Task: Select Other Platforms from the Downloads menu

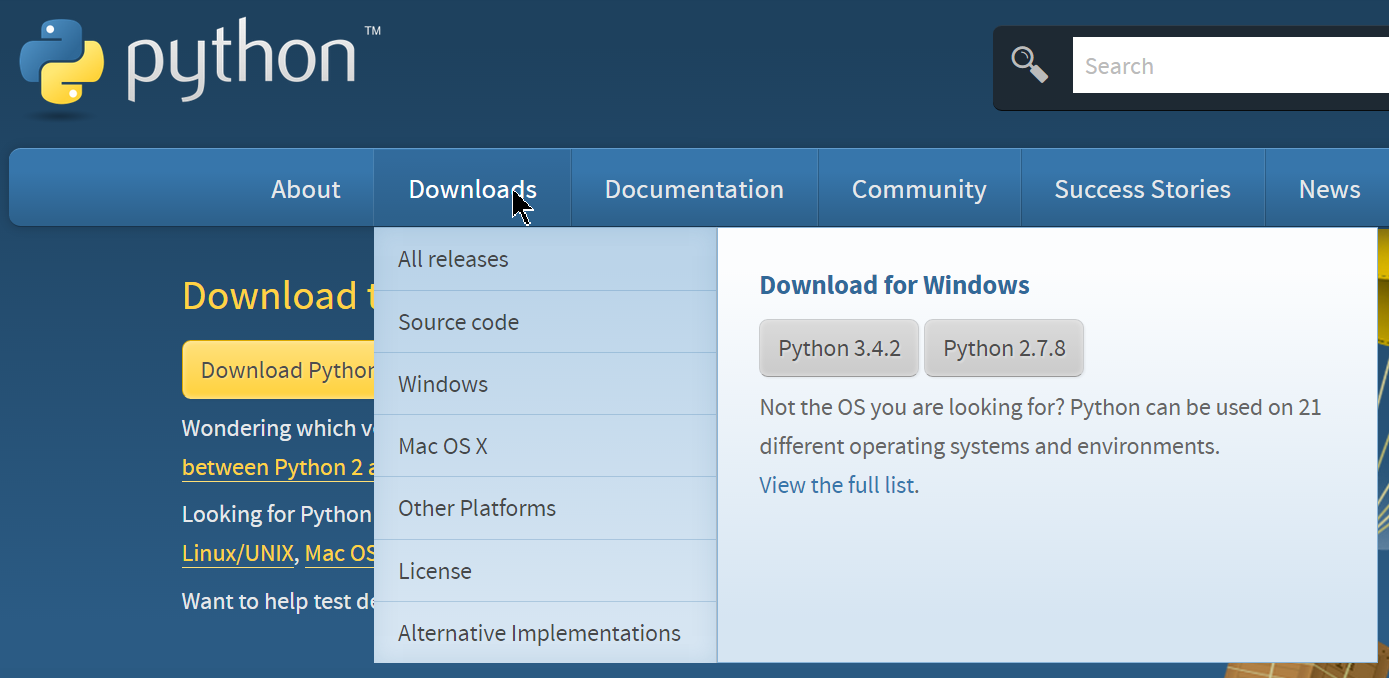Action: tap(477, 508)
